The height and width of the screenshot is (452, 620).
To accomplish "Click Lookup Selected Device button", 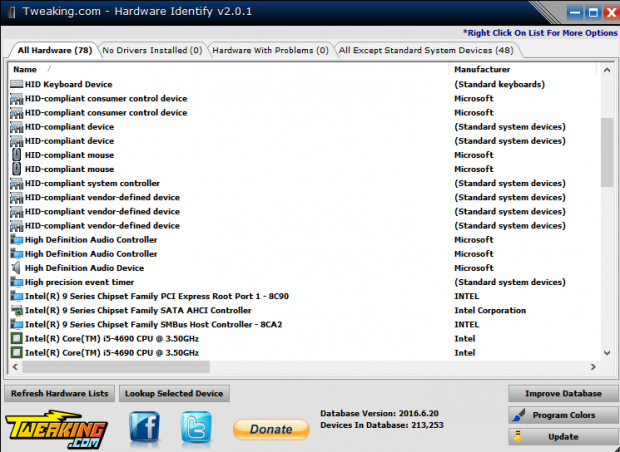I will tap(174, 393).
